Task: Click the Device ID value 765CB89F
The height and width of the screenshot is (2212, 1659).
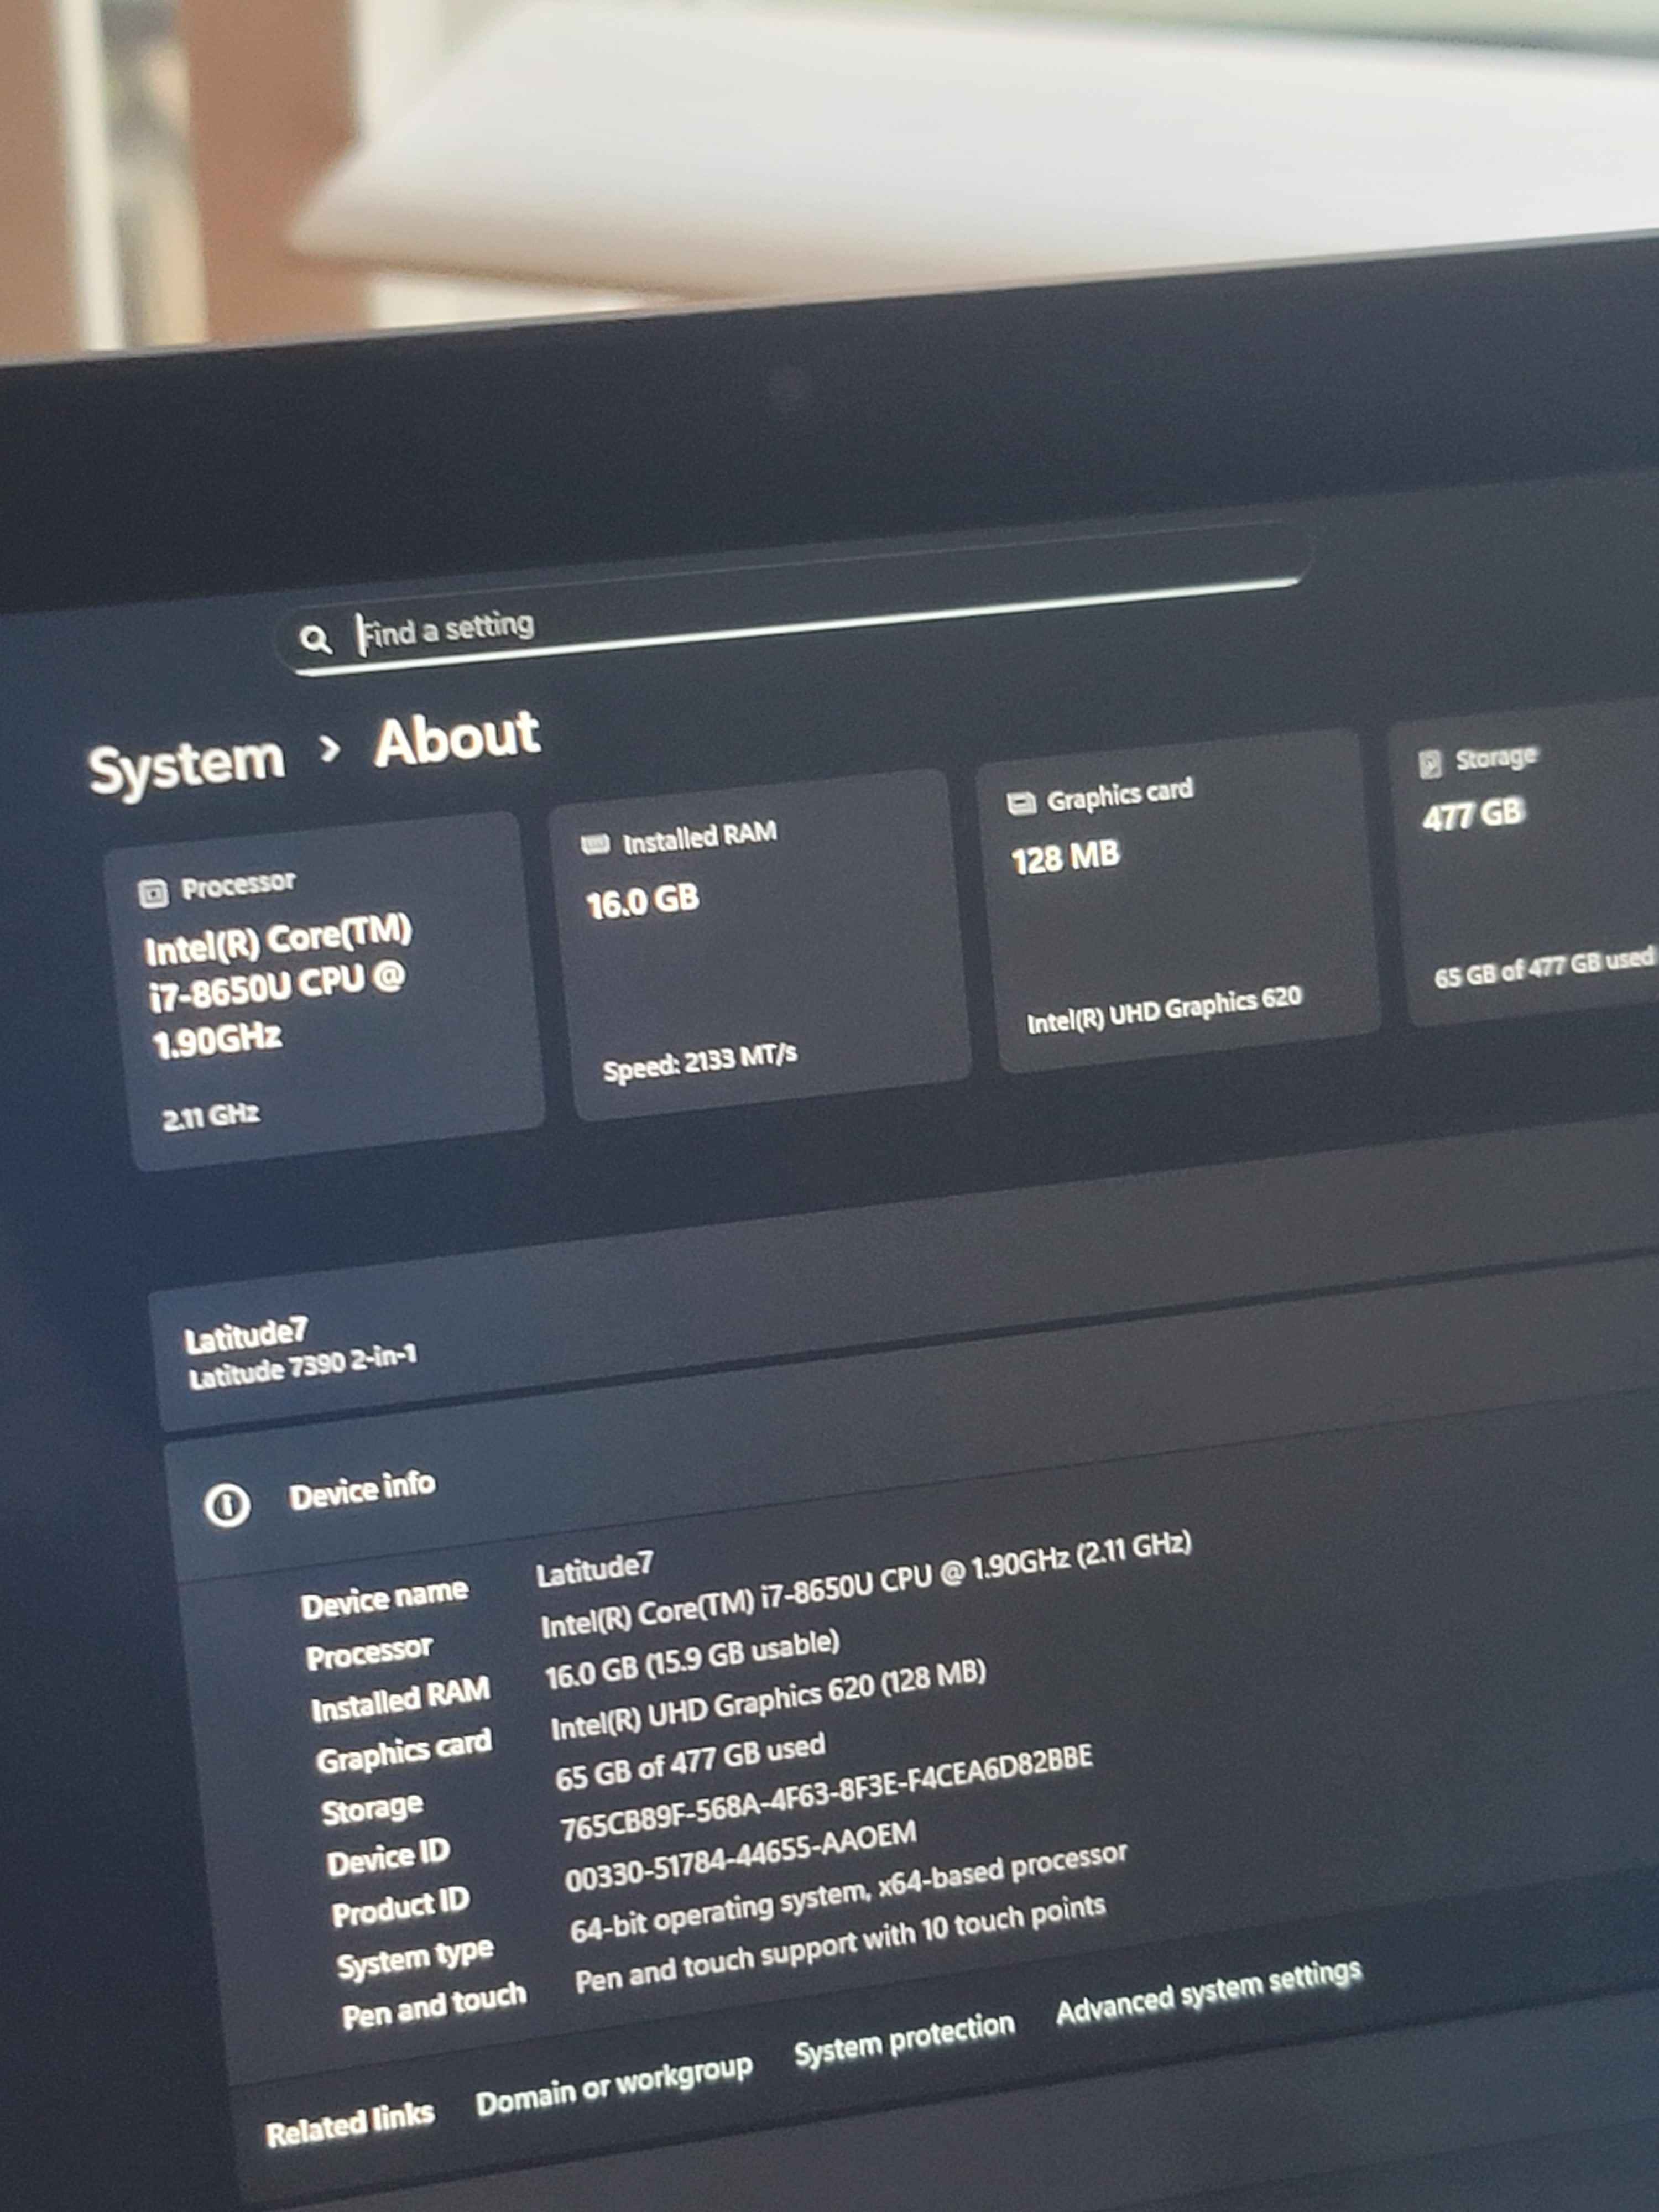Action: [x=826, y=1794]
